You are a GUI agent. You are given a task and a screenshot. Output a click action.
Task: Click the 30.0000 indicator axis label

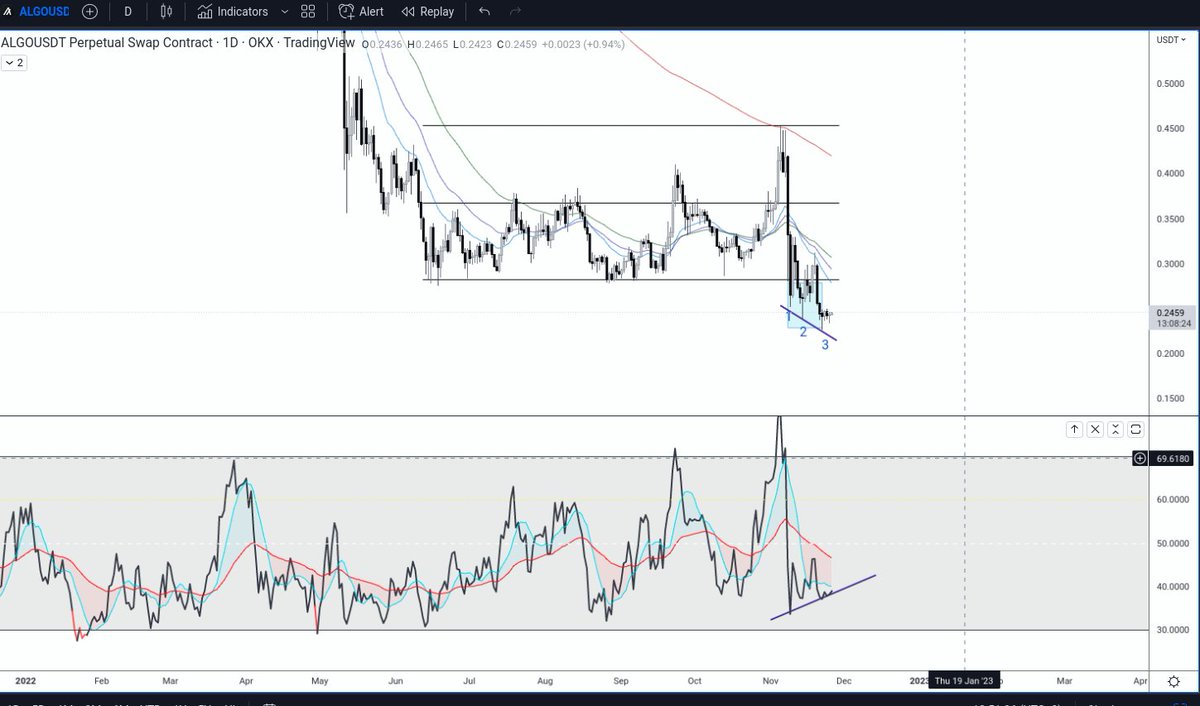coord(1171,630)
